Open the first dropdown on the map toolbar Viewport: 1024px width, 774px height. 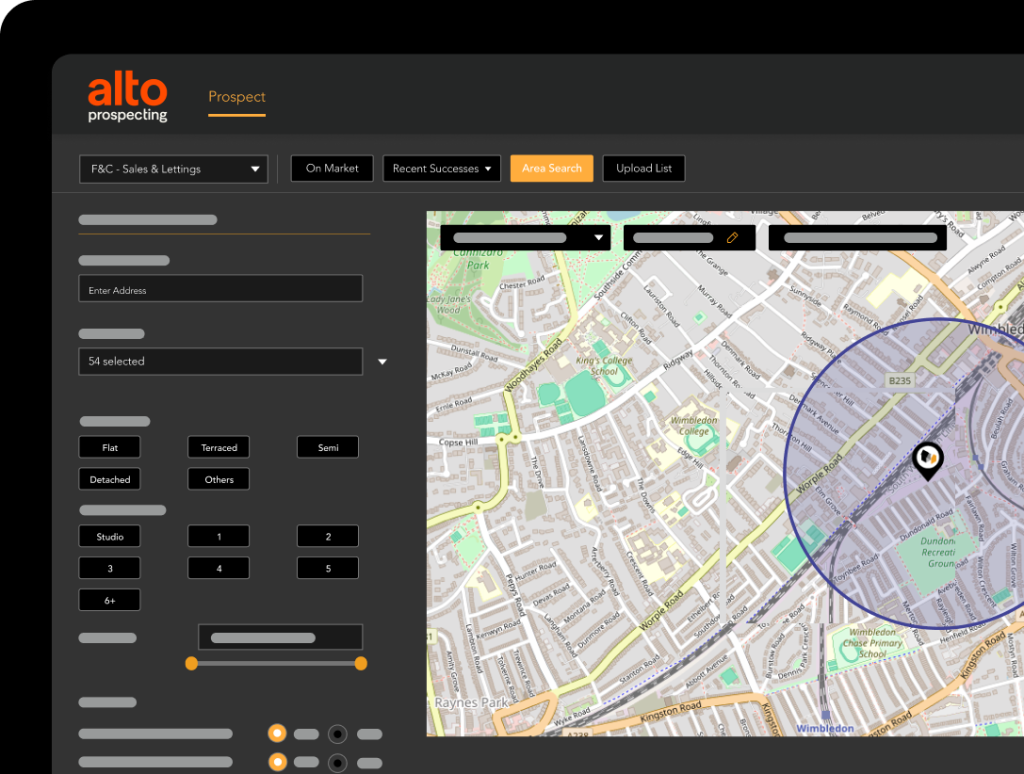(525, 238)
